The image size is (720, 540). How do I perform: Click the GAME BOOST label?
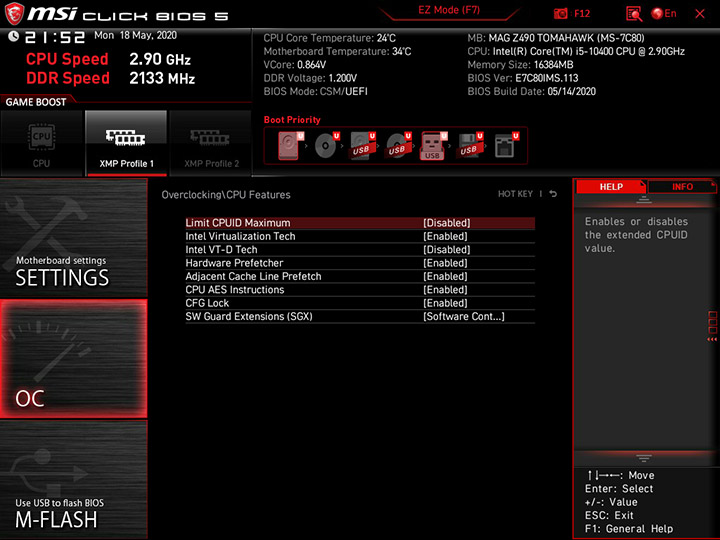pyautogui.click(x=36, y=102)
